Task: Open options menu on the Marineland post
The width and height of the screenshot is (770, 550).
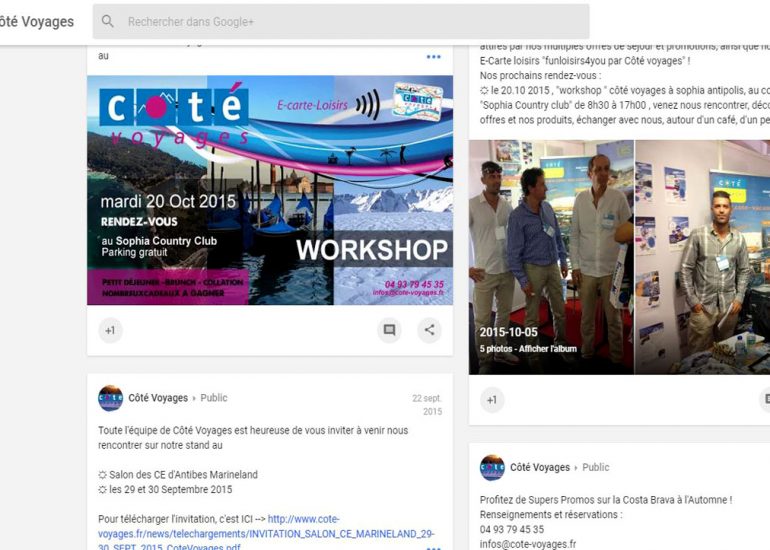Action: click(433, 546)
